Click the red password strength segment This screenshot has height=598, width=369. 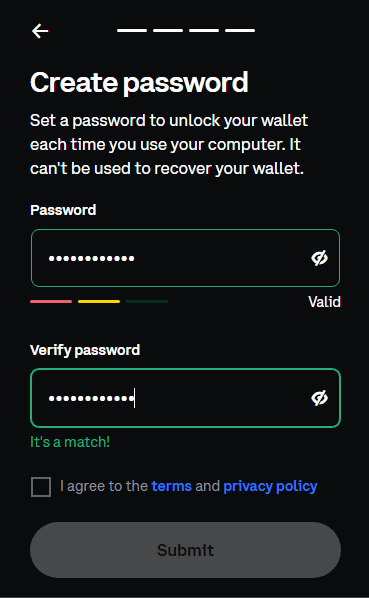[x=51, y=301]
